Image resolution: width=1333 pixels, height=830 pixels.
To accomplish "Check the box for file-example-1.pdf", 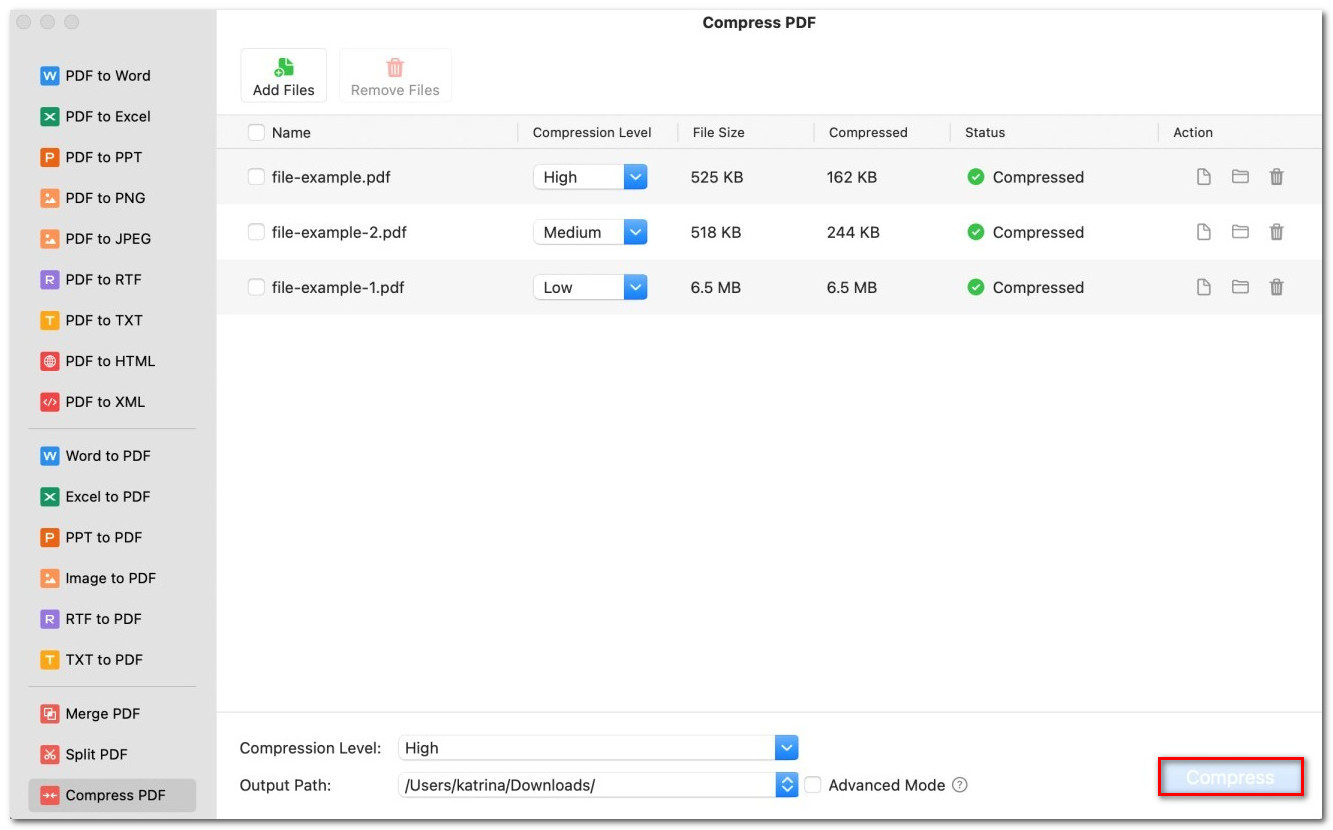I will pos(256,287).
